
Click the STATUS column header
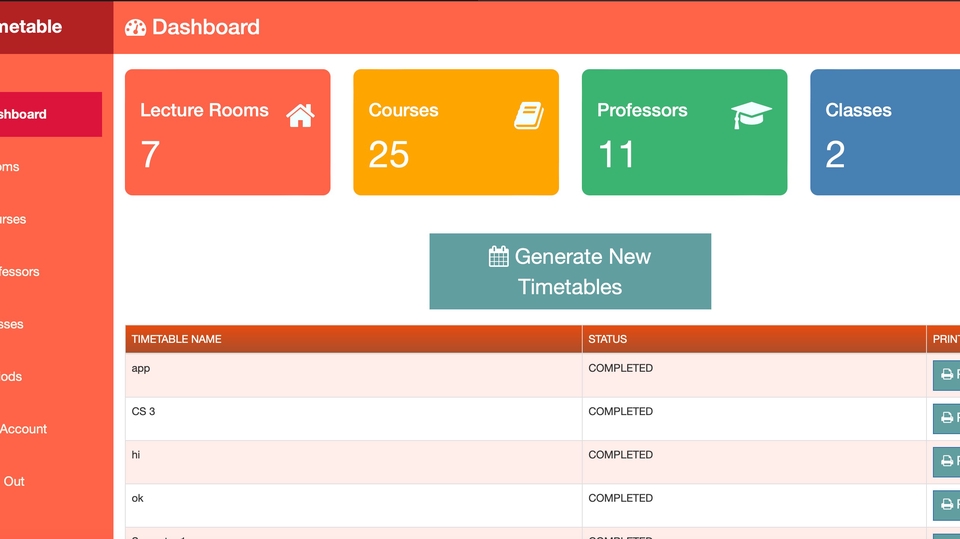coord(754,339)
